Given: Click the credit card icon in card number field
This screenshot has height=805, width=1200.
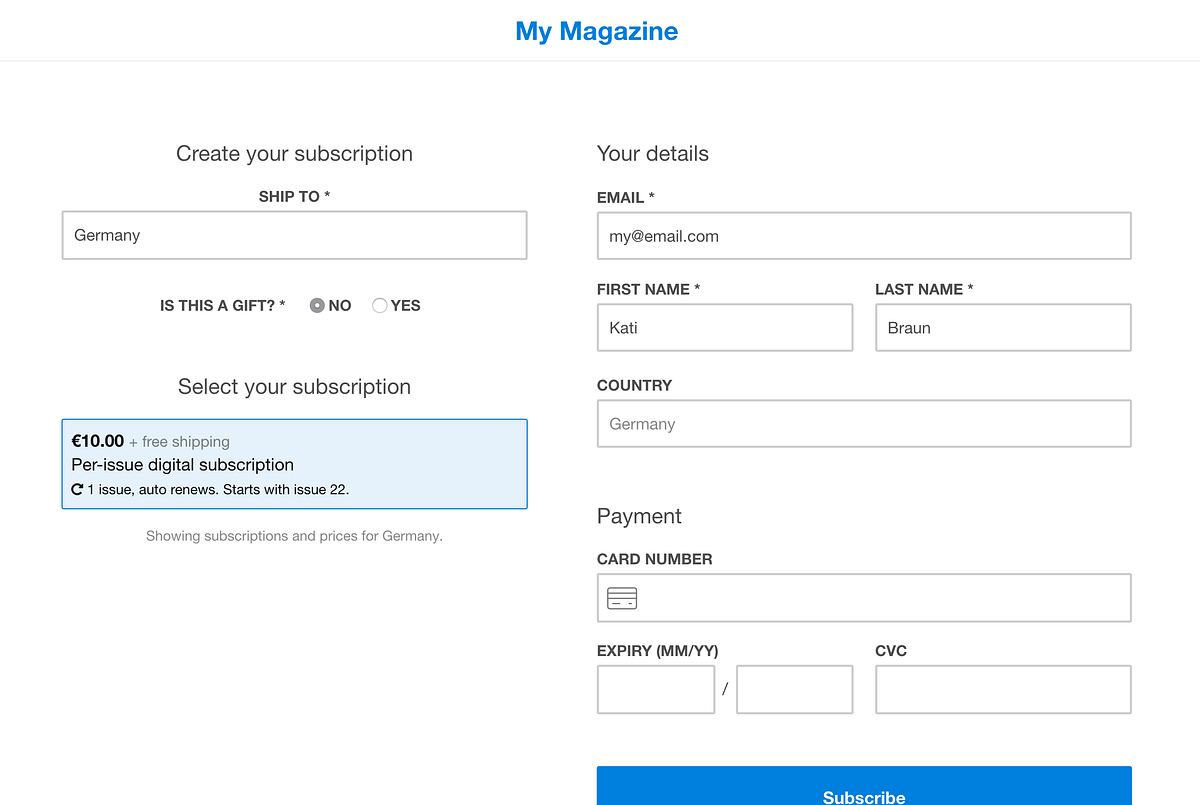Looking at the screenshot, I should click(622, 598).
